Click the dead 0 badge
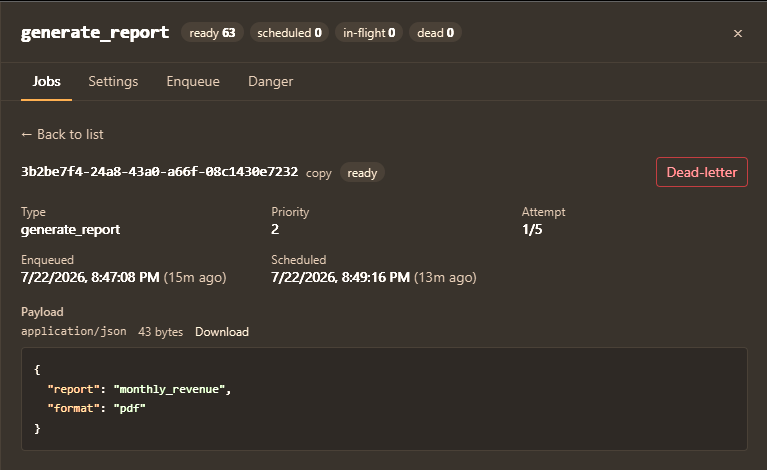The width and height of the screenshot is (767, 470). click(x=435, y=33)
